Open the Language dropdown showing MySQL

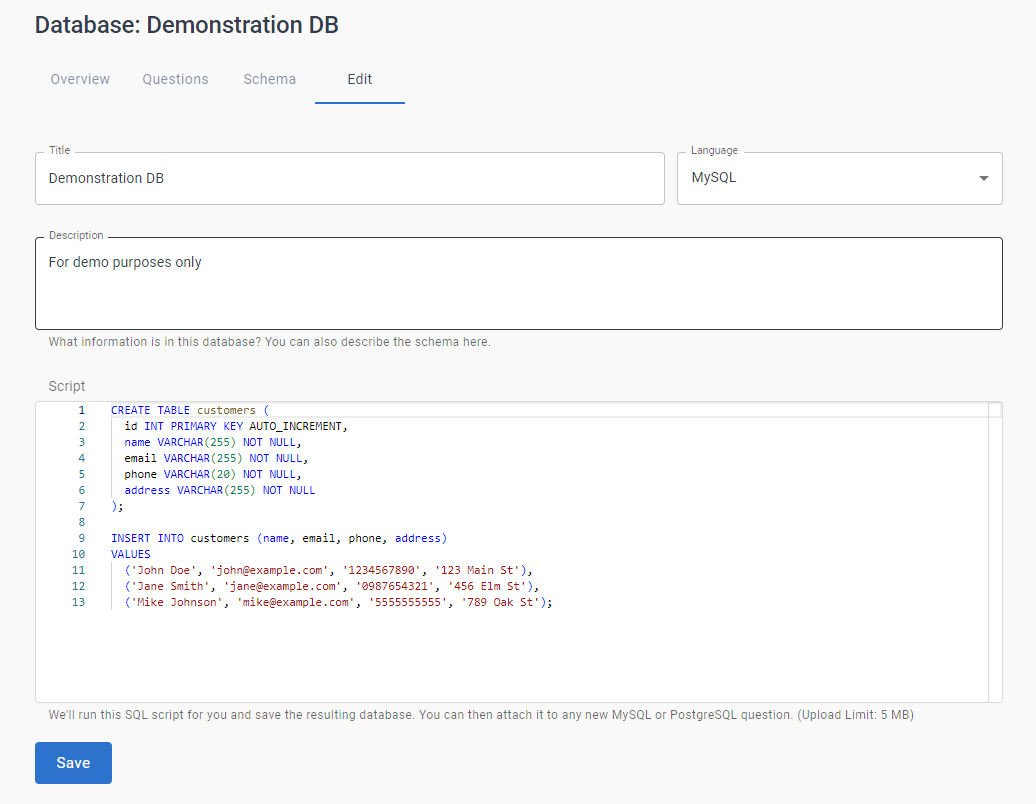point(828,178)
